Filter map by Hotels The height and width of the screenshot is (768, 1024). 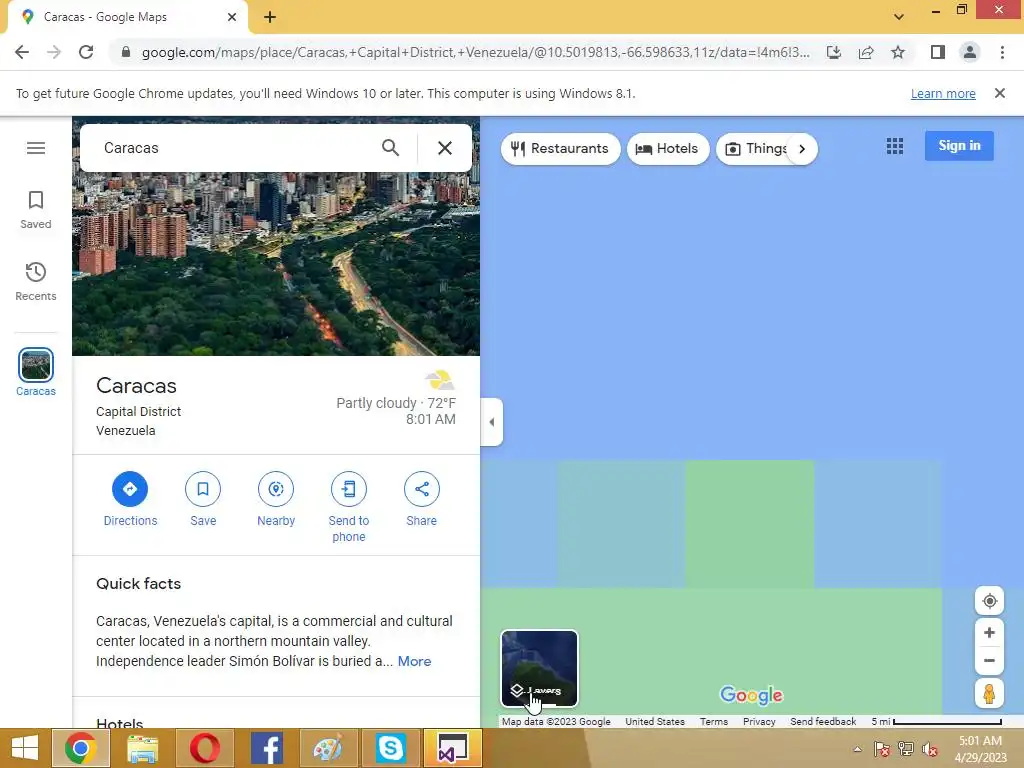tap(667, 149)
